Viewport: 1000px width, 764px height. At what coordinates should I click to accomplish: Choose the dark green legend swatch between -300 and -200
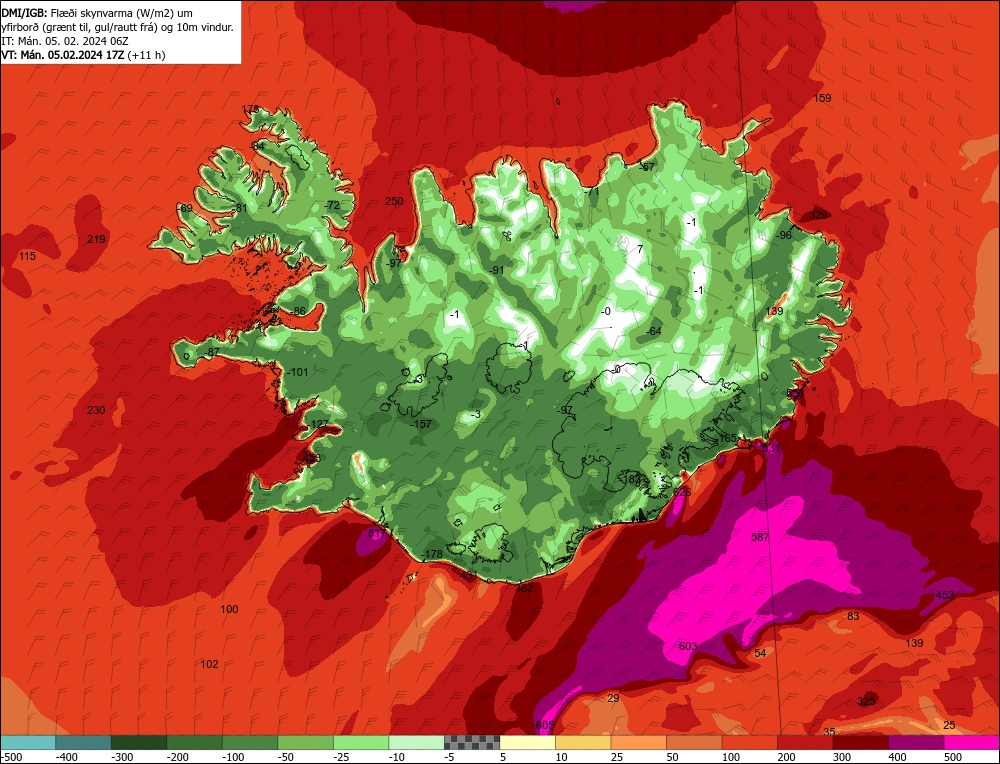tap(138, 742)
